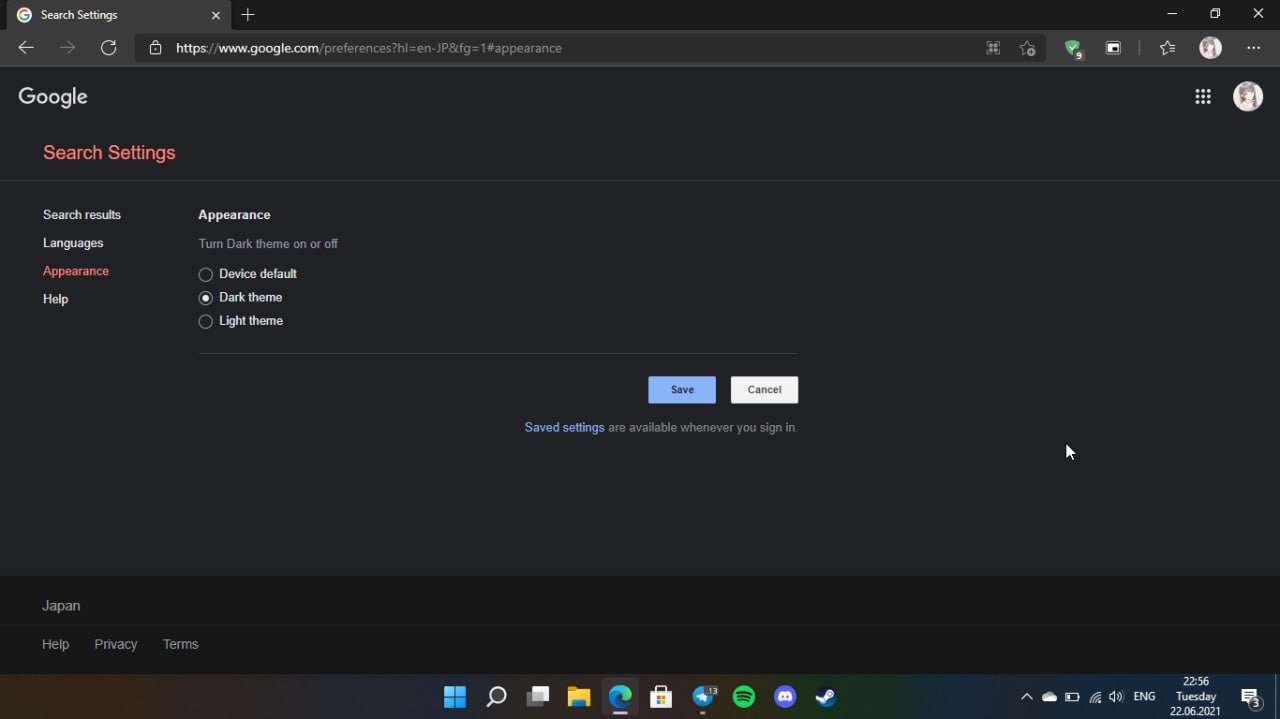Add page to favorites star icon
Viewport: 1280px width, 719px height.
(1027, 48)
